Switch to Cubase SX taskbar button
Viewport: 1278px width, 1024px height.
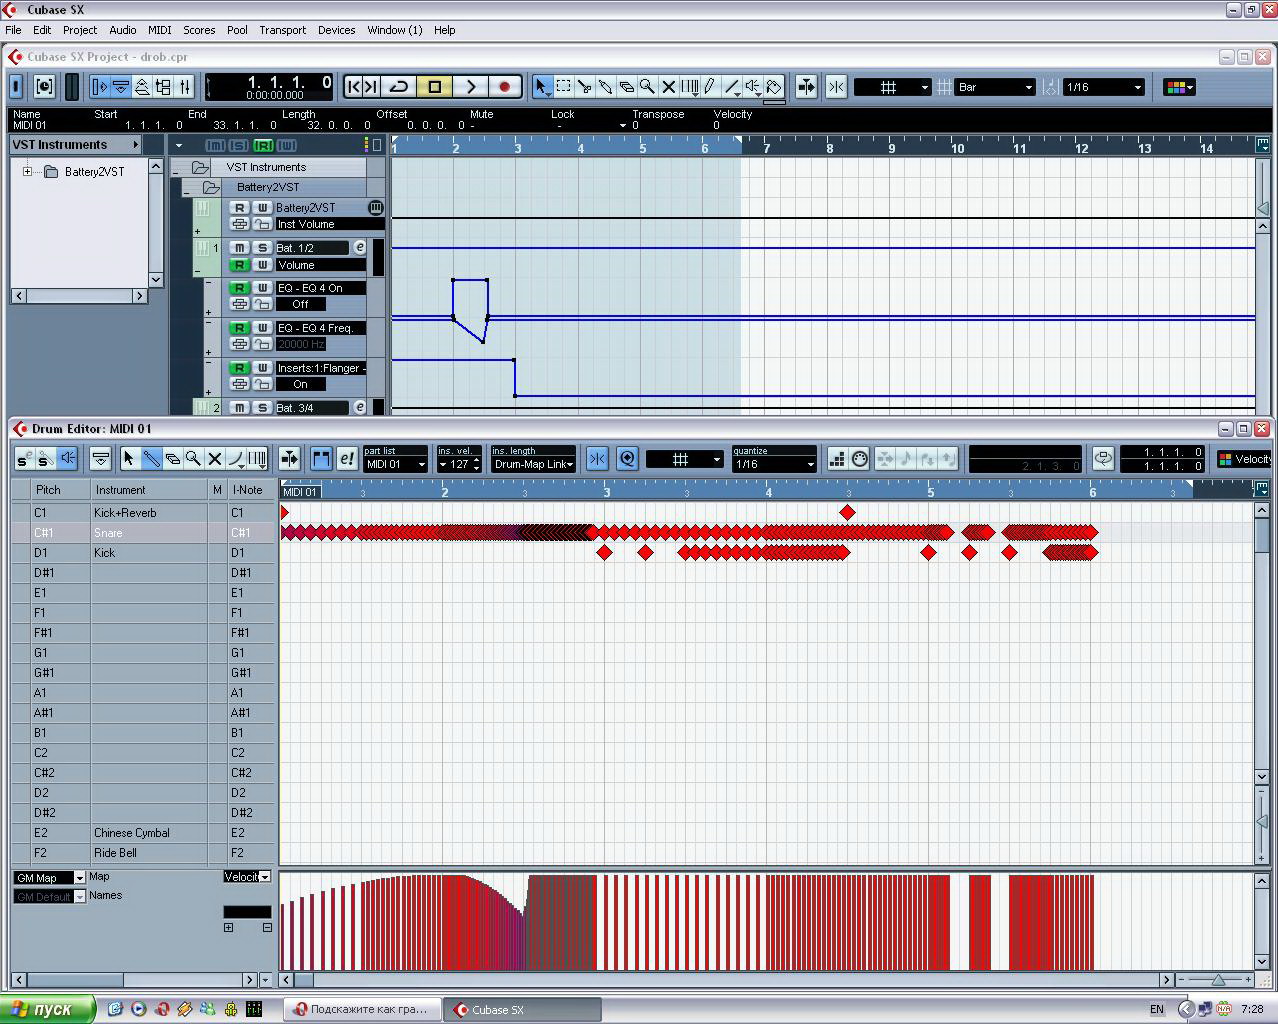pos(524,1009)
